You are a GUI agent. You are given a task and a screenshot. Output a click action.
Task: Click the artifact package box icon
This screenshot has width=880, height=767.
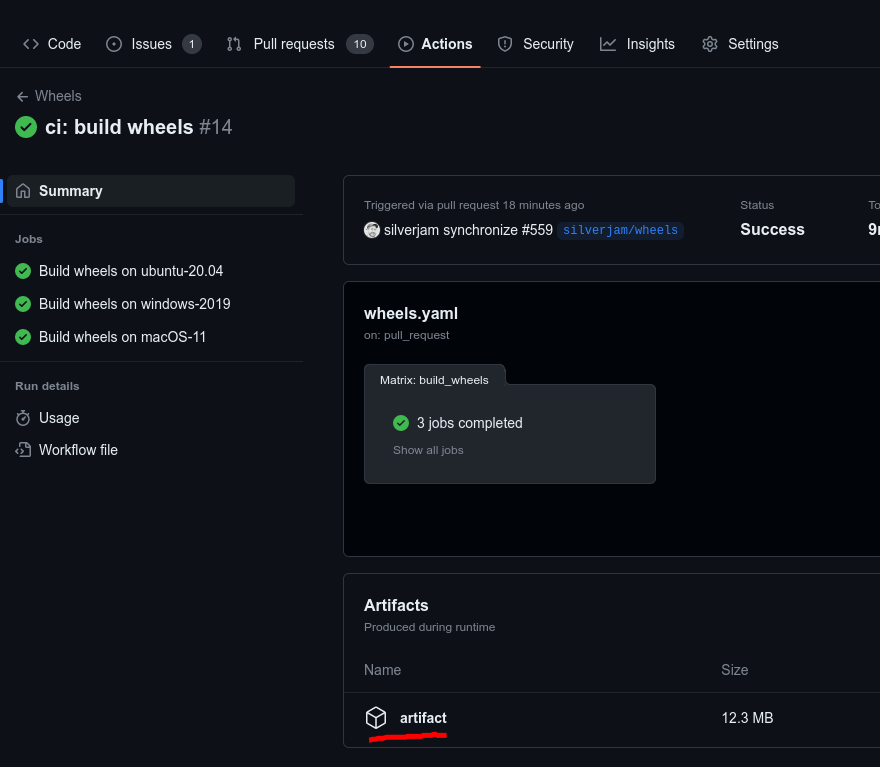coord(376,718)
